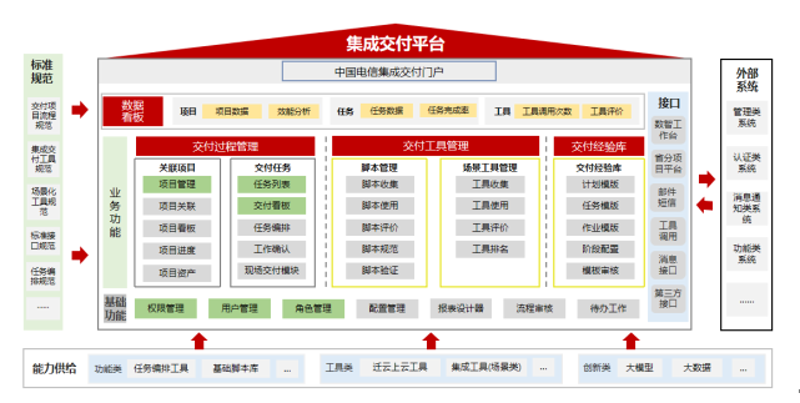Select the 交付工具管理 red header
800x403 pixels.
coord(435,146)
